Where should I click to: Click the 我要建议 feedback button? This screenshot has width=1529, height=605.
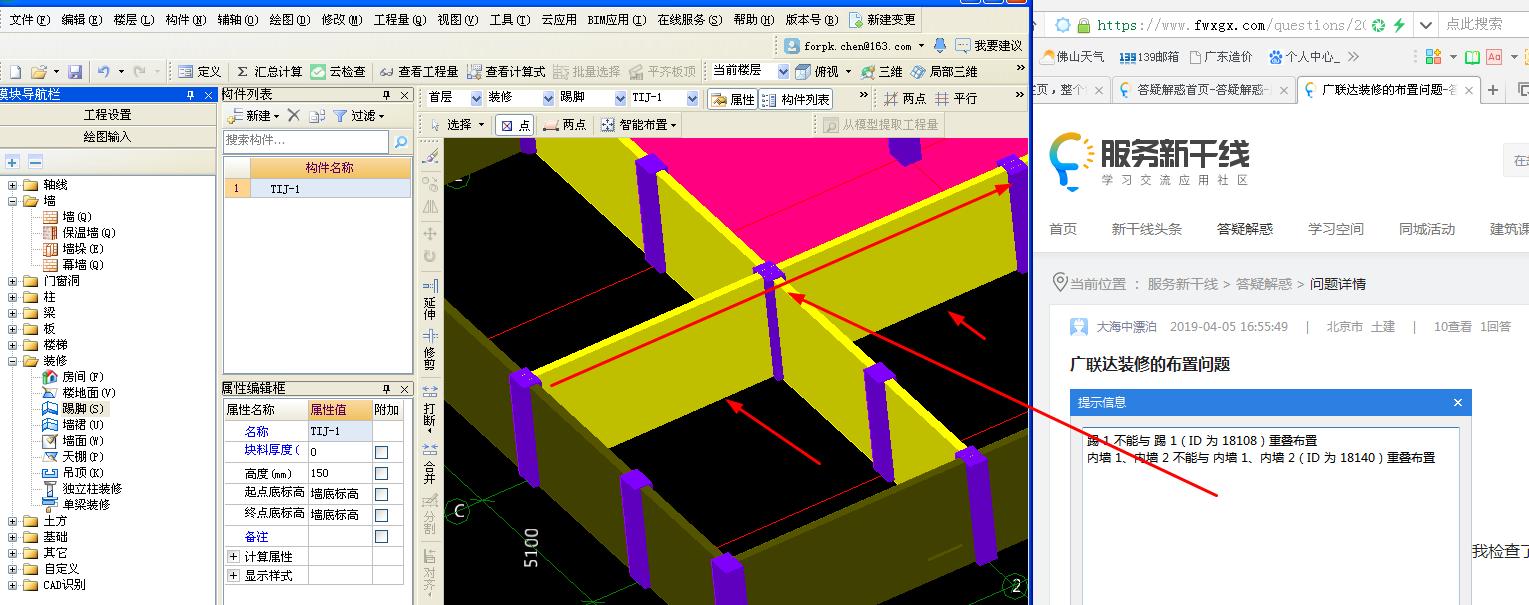[988, 46]
